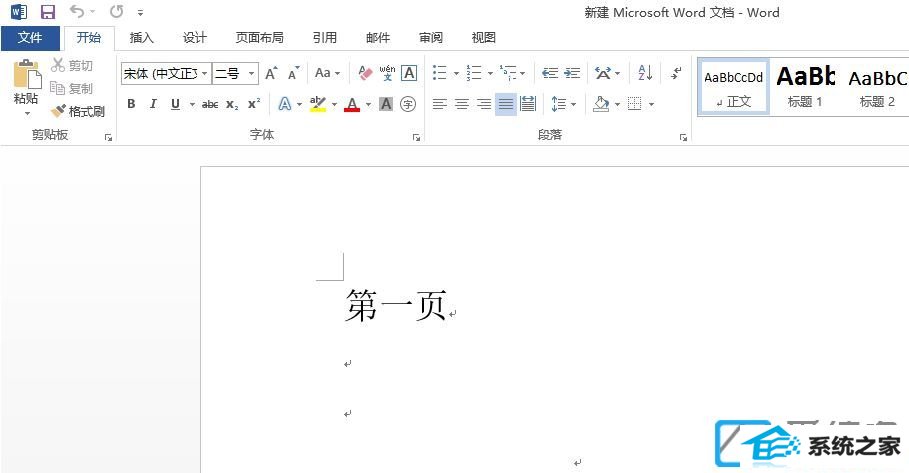Open the borders icon menu
This screenshot has height=473, width=909.
(635, 104)
